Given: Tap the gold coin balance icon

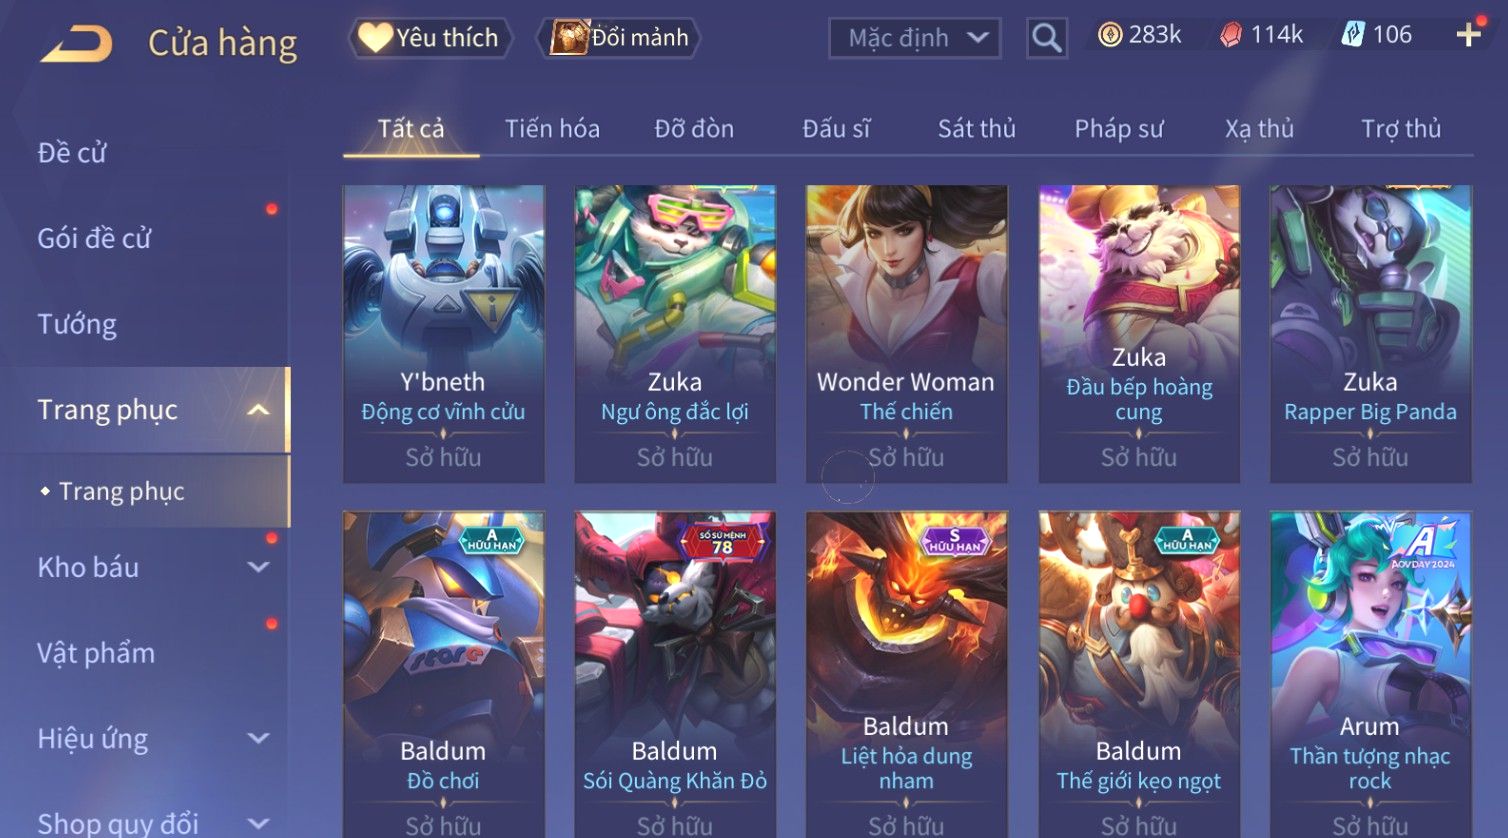Looking at the screenshot, I should (x=1110, y=35).
